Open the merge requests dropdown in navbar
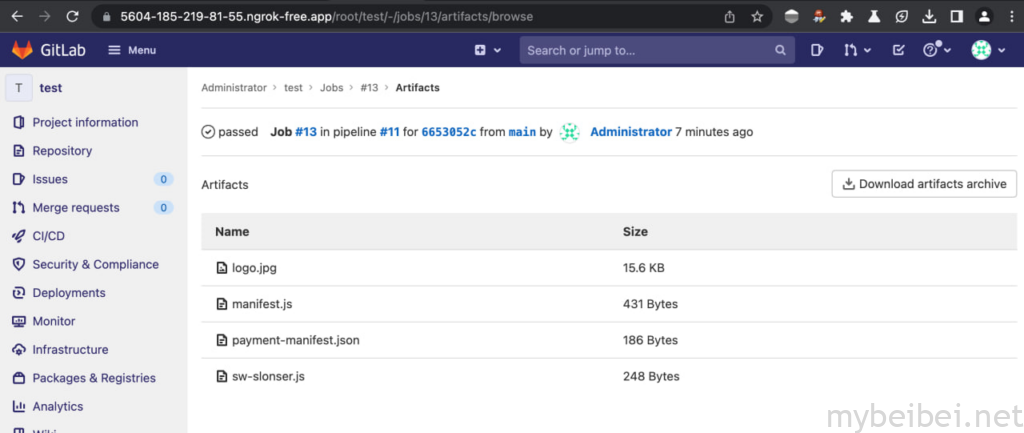Image resolution: width=1024 pixels, height=433 pixels. coord(857,50)
